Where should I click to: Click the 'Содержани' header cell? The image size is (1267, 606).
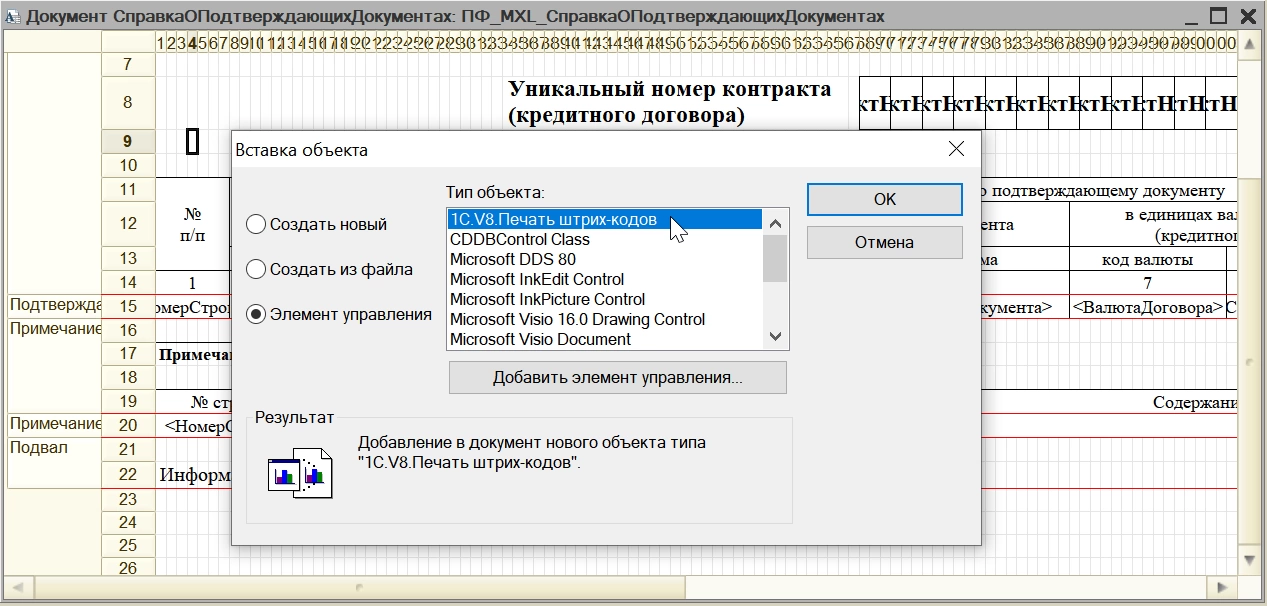(x=1195, y=402)
